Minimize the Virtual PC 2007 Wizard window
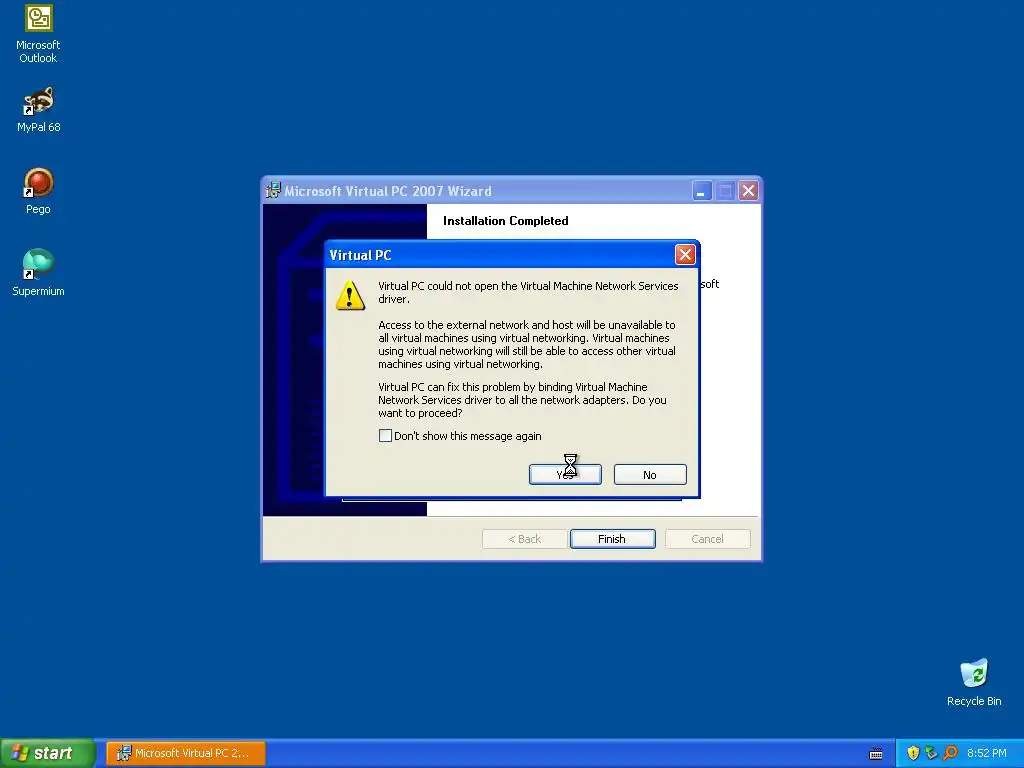This screenshot has width=1024, height=768. pos(701,191)
